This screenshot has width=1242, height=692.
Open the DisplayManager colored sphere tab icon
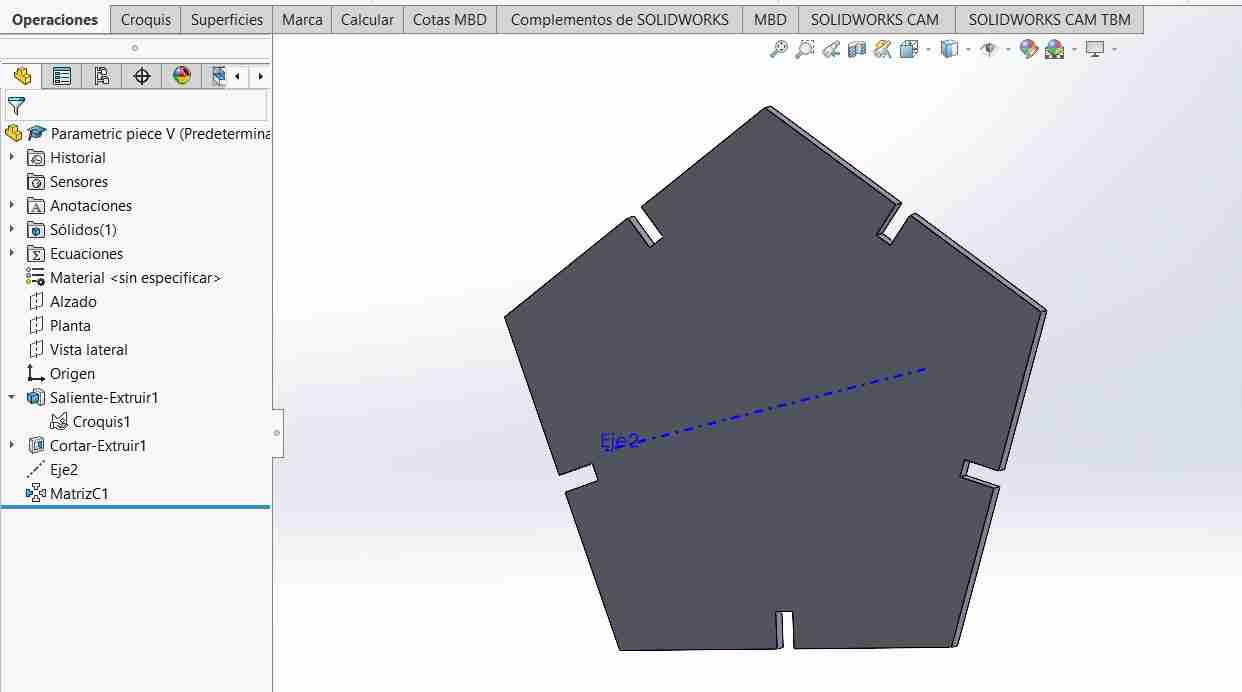coord(183,75)
